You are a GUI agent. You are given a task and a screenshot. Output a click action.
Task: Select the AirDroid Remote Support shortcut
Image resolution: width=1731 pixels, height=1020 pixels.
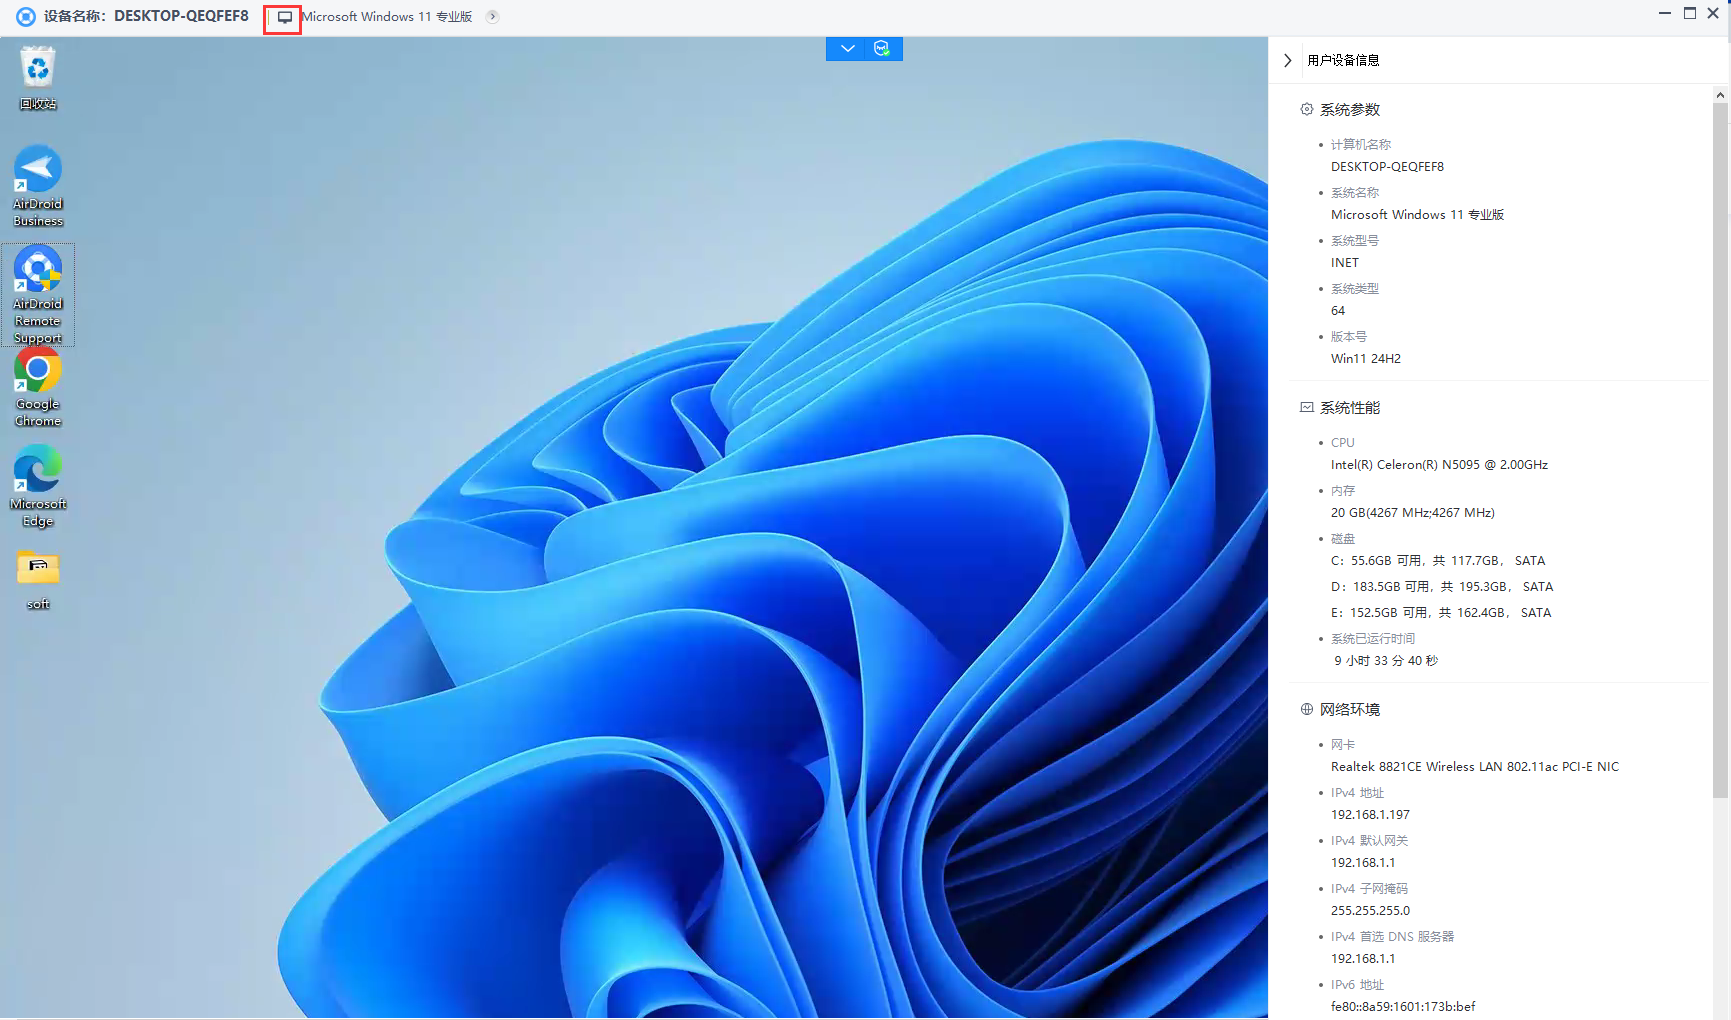coord(38,295)
